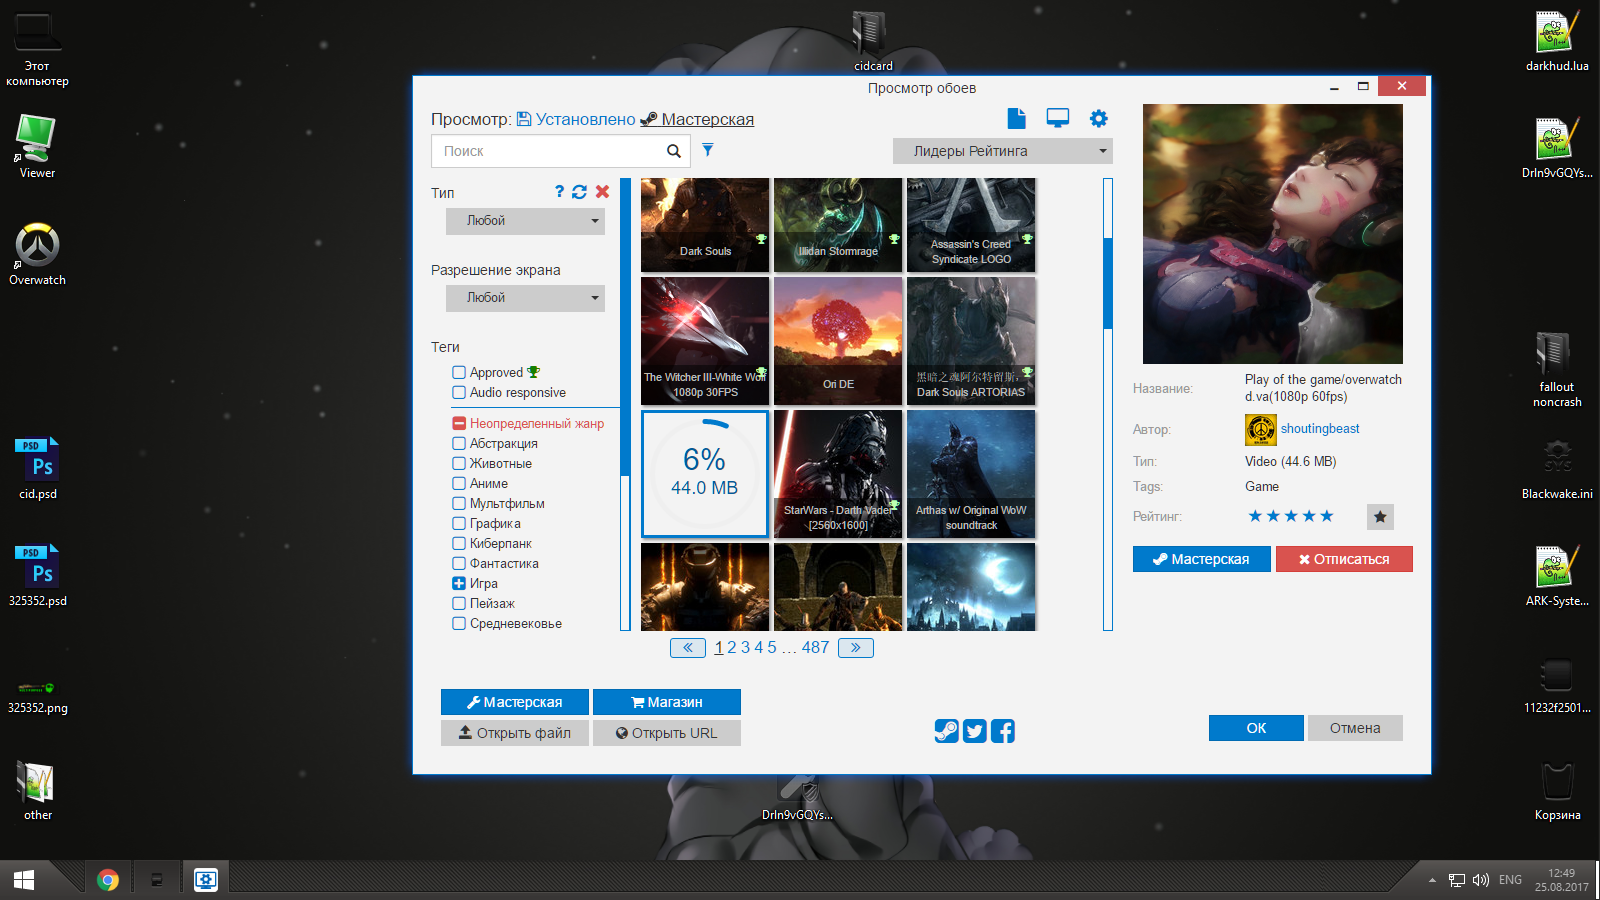Check the Аниме genre checkbox
This screenshot has width=1600, height=900.
(459, 484)
